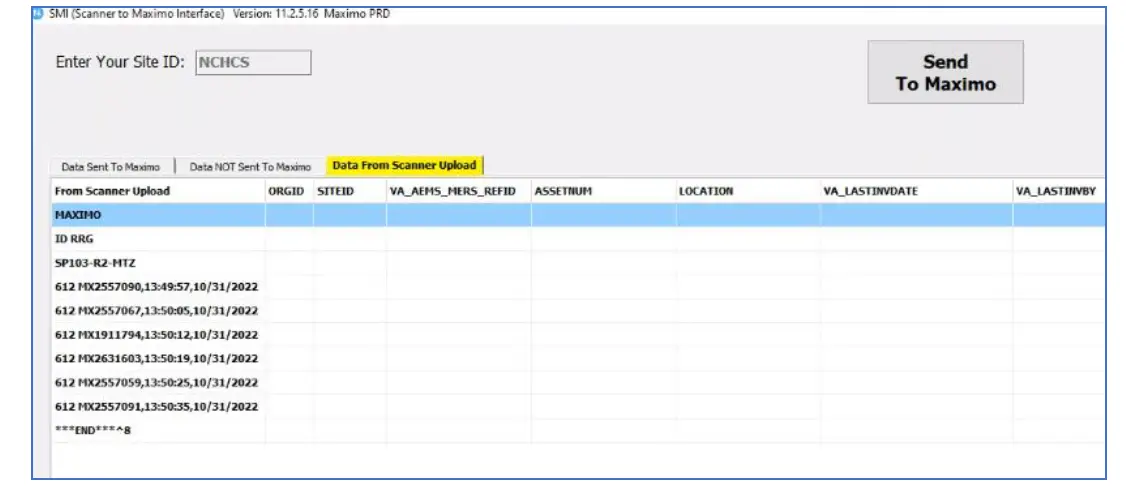Switch to Data Sent To Maximo tab
The height and width of the screenshot is (486, 1126).
coord(110,167)
